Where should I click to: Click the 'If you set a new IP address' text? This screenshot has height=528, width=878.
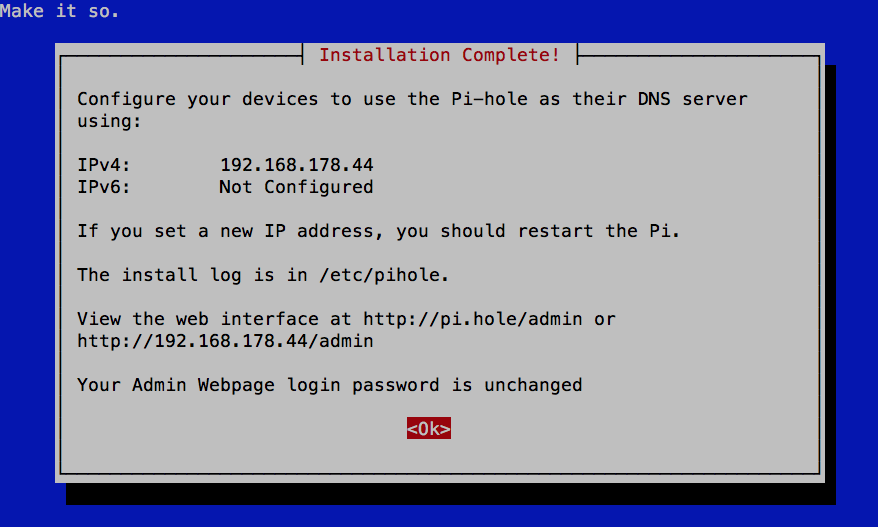coord(225,231)
